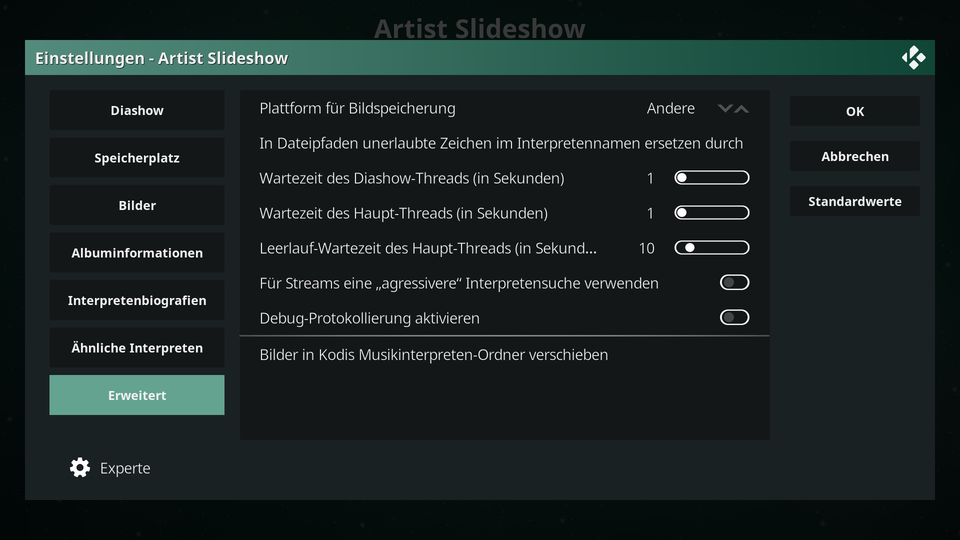Click the Andere platform value
The width and height of the screenshot is (960, 540).
[670, 108]
